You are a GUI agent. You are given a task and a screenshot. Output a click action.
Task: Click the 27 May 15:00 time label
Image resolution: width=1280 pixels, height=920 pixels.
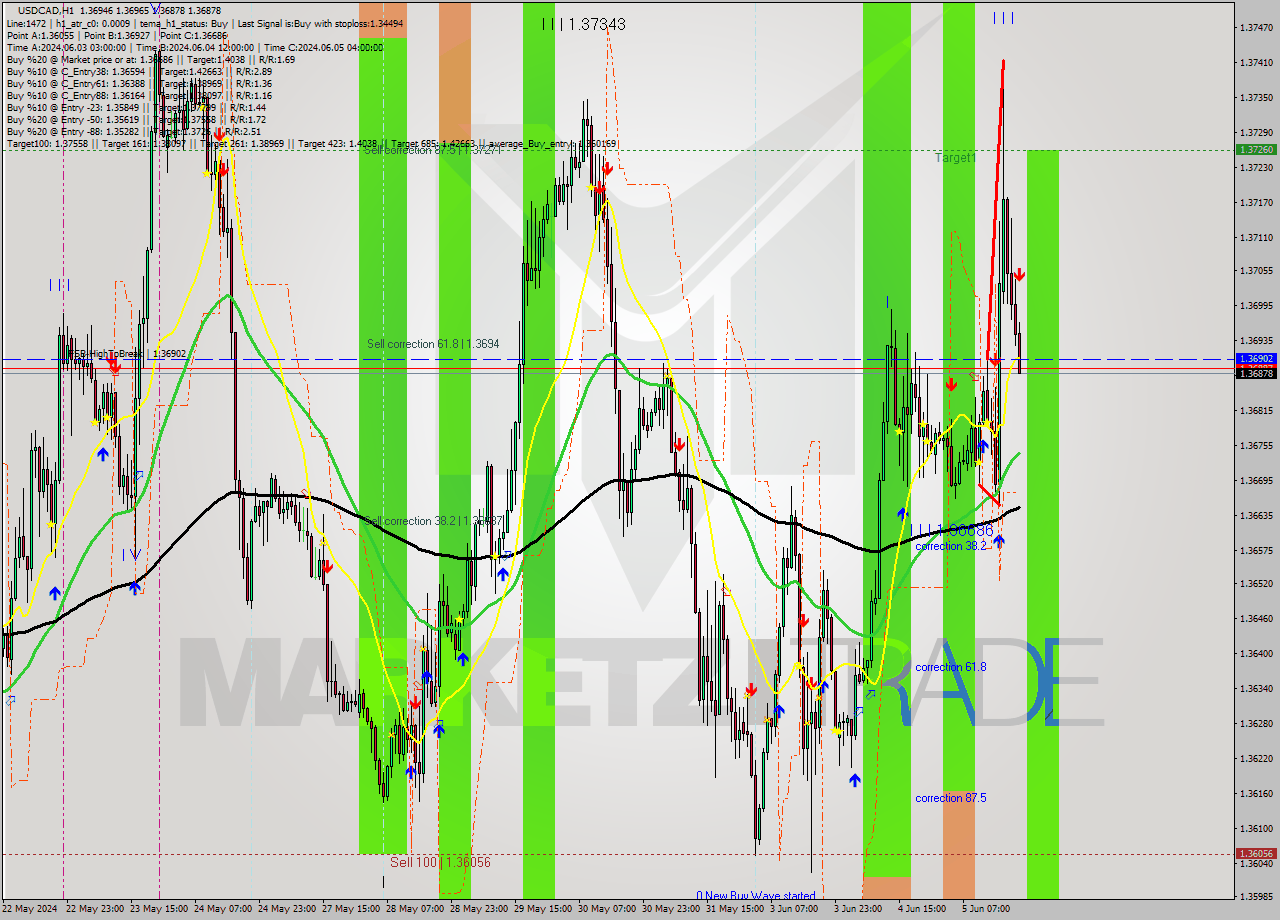351,909
